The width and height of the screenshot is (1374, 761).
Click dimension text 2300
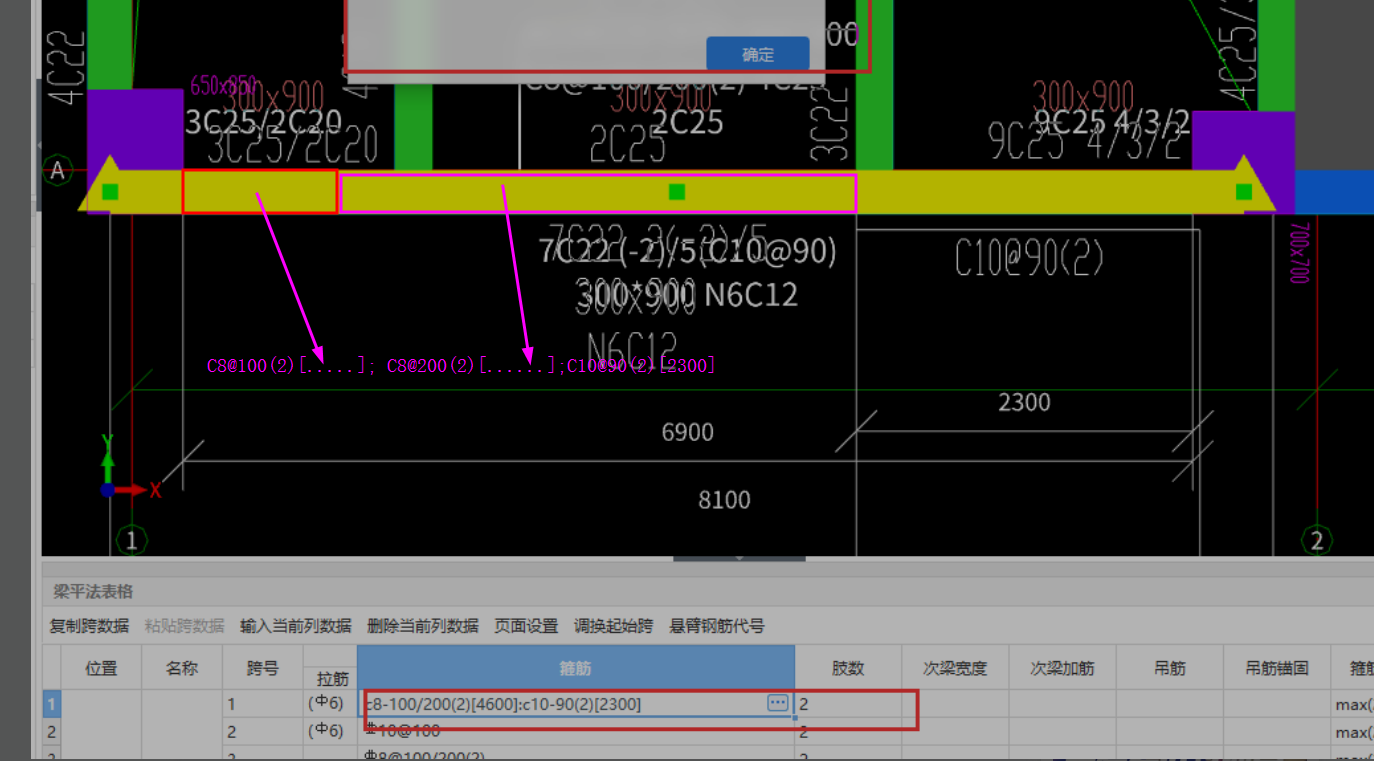point(1024,402)
